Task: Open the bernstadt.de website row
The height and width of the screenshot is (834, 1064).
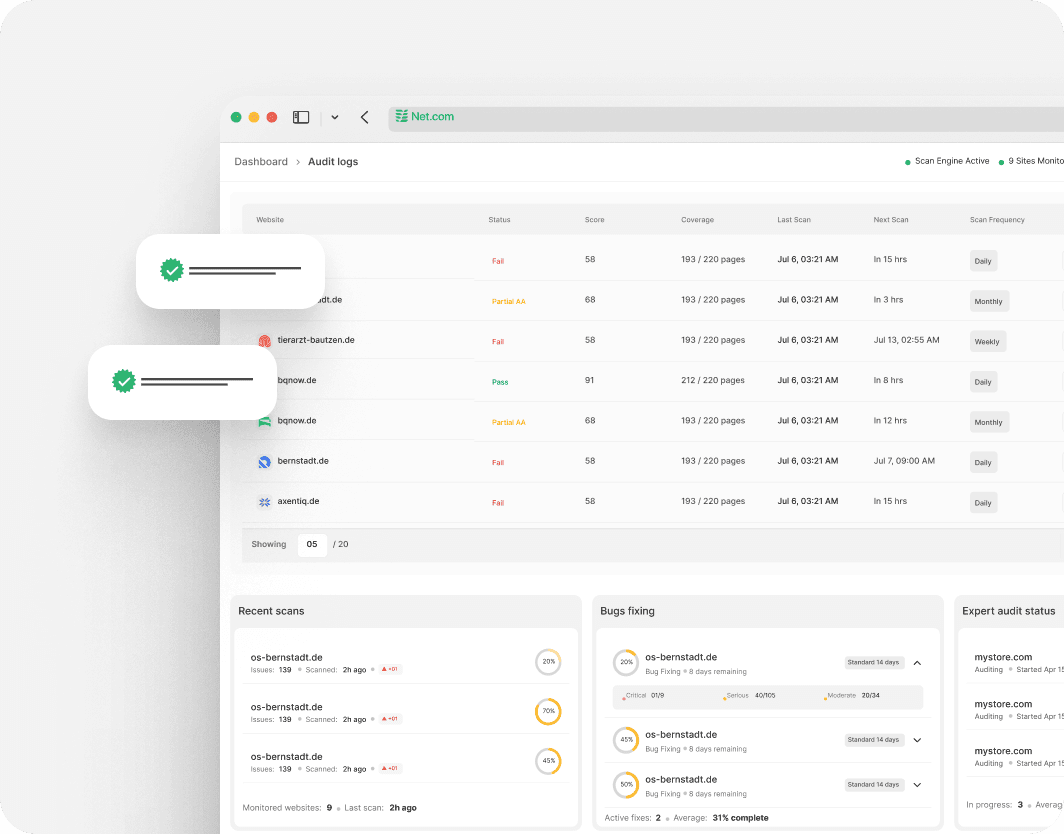Action: 303,461
